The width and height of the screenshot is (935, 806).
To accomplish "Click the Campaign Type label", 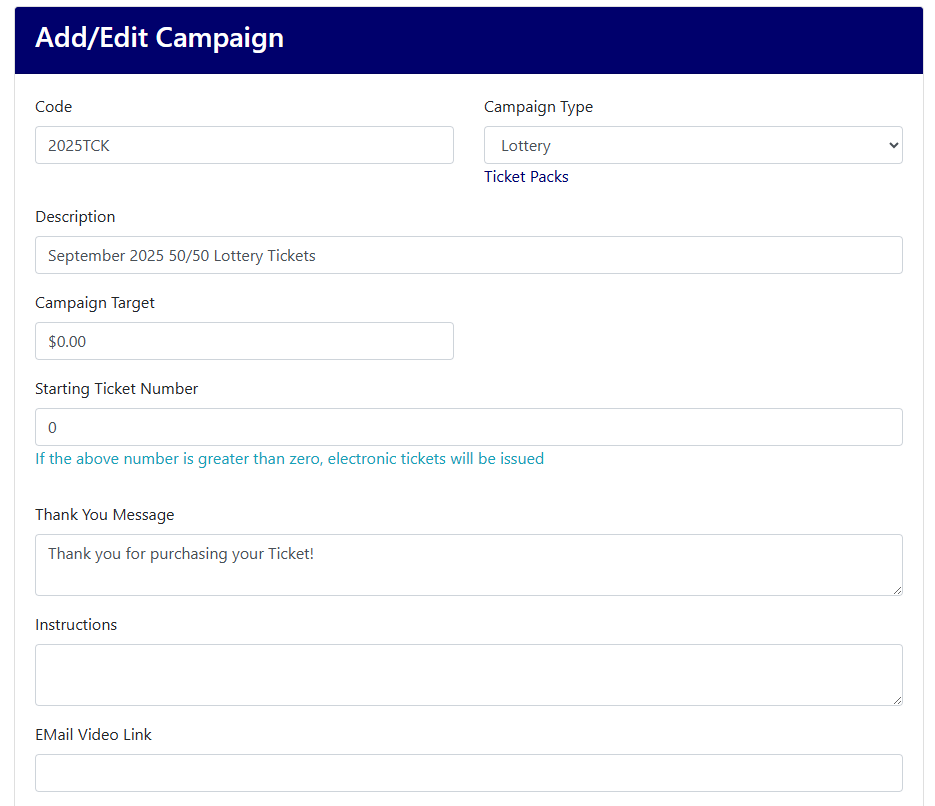I will pos(538,107).
